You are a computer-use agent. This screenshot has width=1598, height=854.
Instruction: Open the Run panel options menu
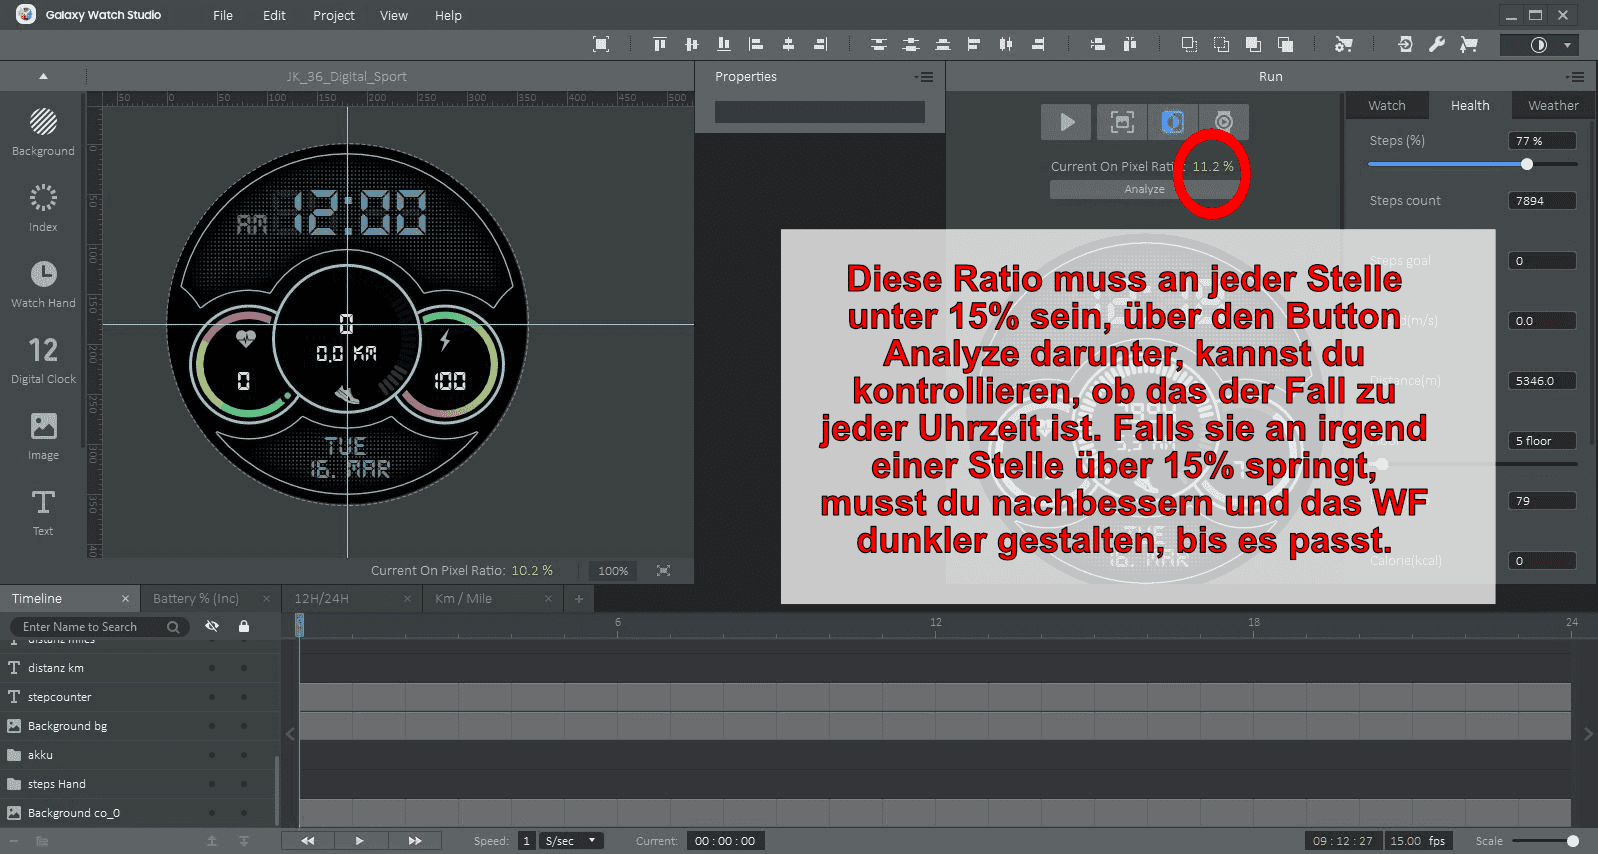tap(1576, 77)
